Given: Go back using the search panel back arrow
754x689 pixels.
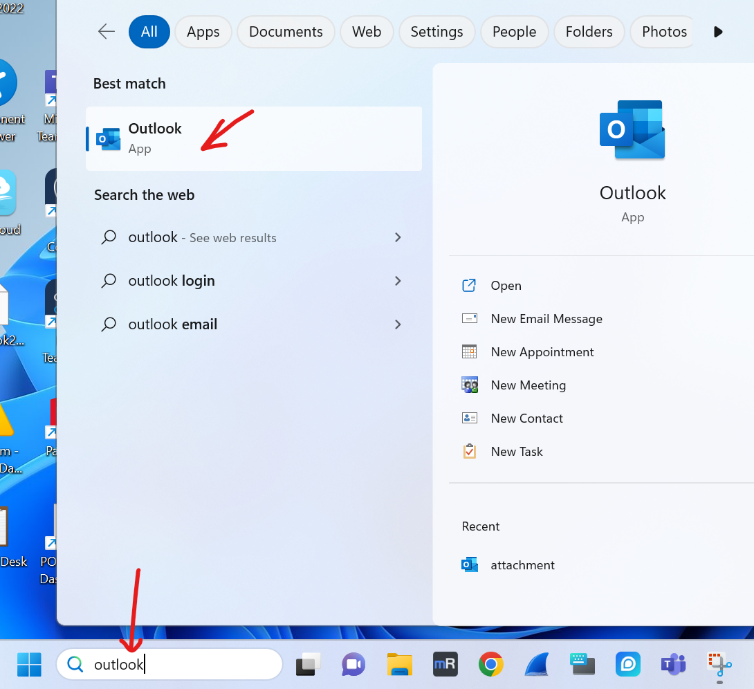Looking at the screenshot, I should tap(106, 32).
